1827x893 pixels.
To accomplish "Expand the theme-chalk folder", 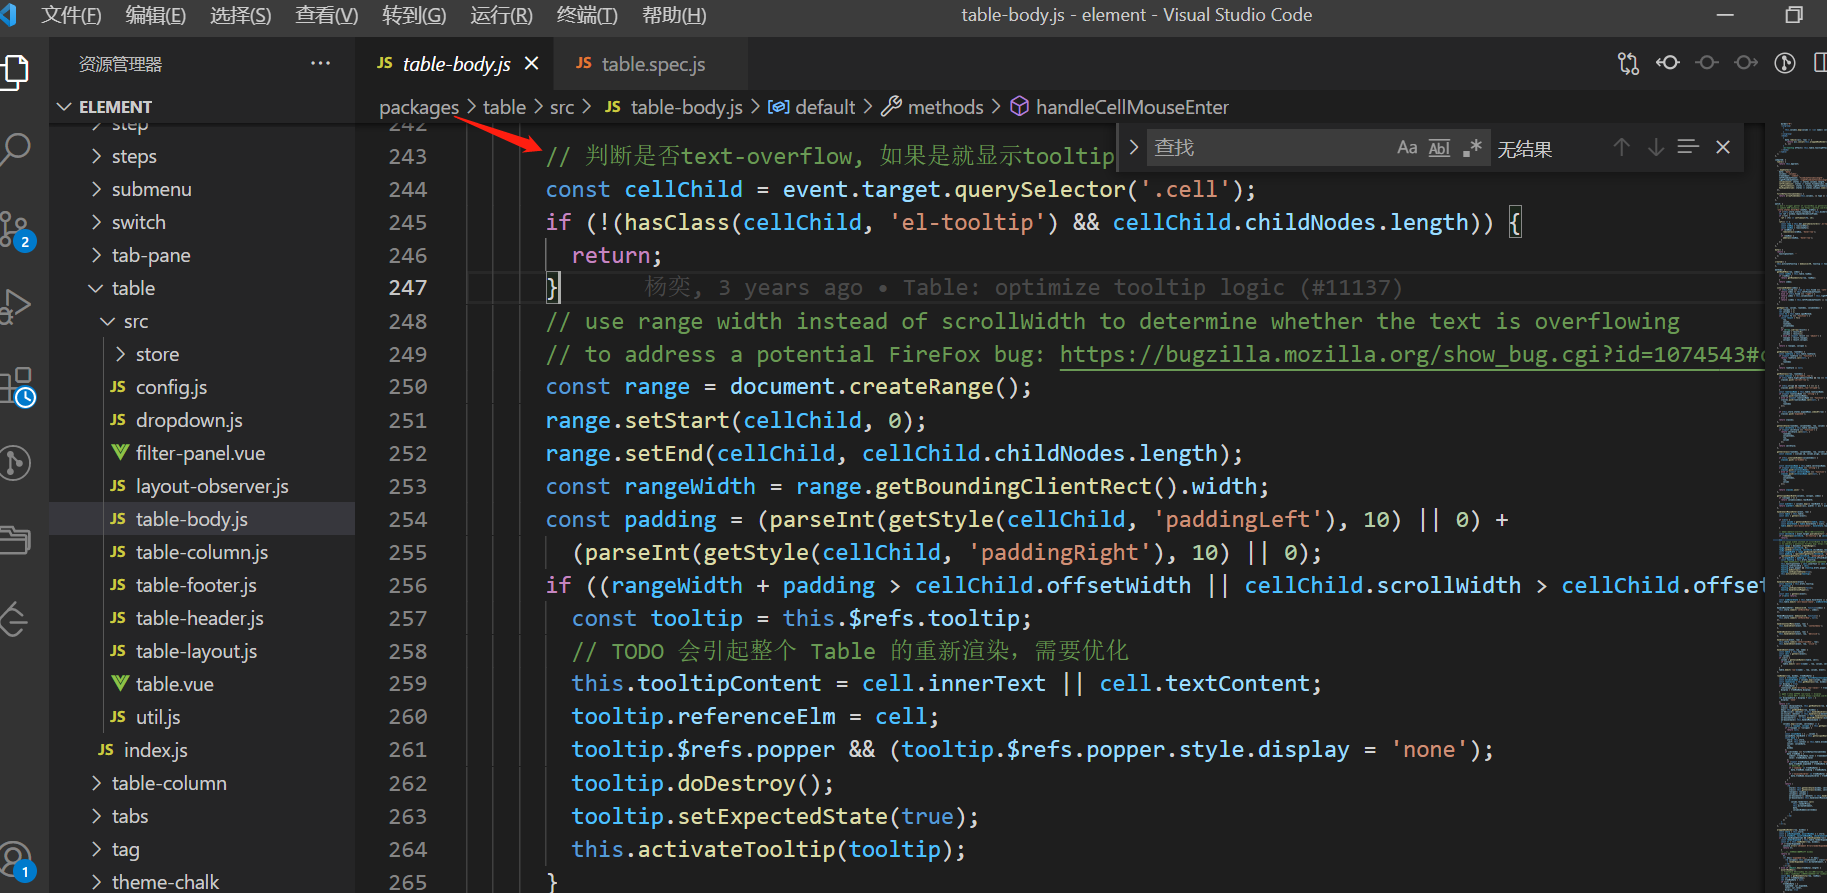I will click(x=202, y=881).
